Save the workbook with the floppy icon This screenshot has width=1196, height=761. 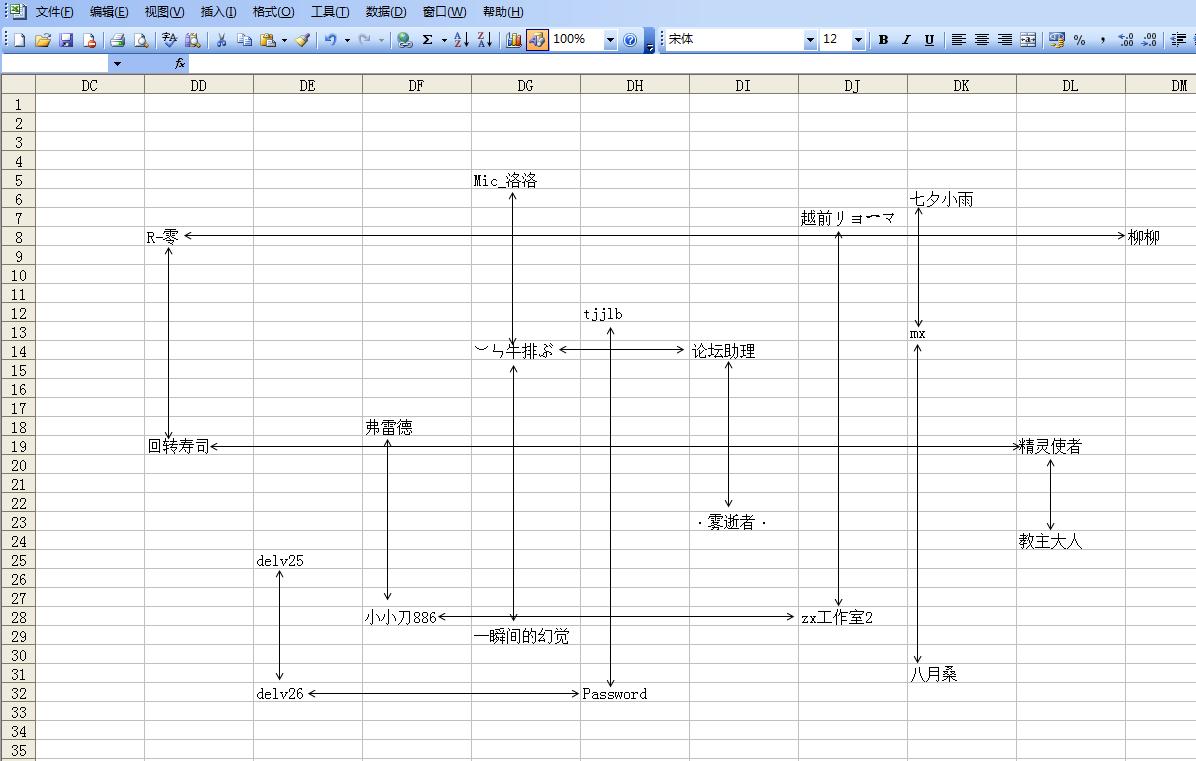(66, 40)
